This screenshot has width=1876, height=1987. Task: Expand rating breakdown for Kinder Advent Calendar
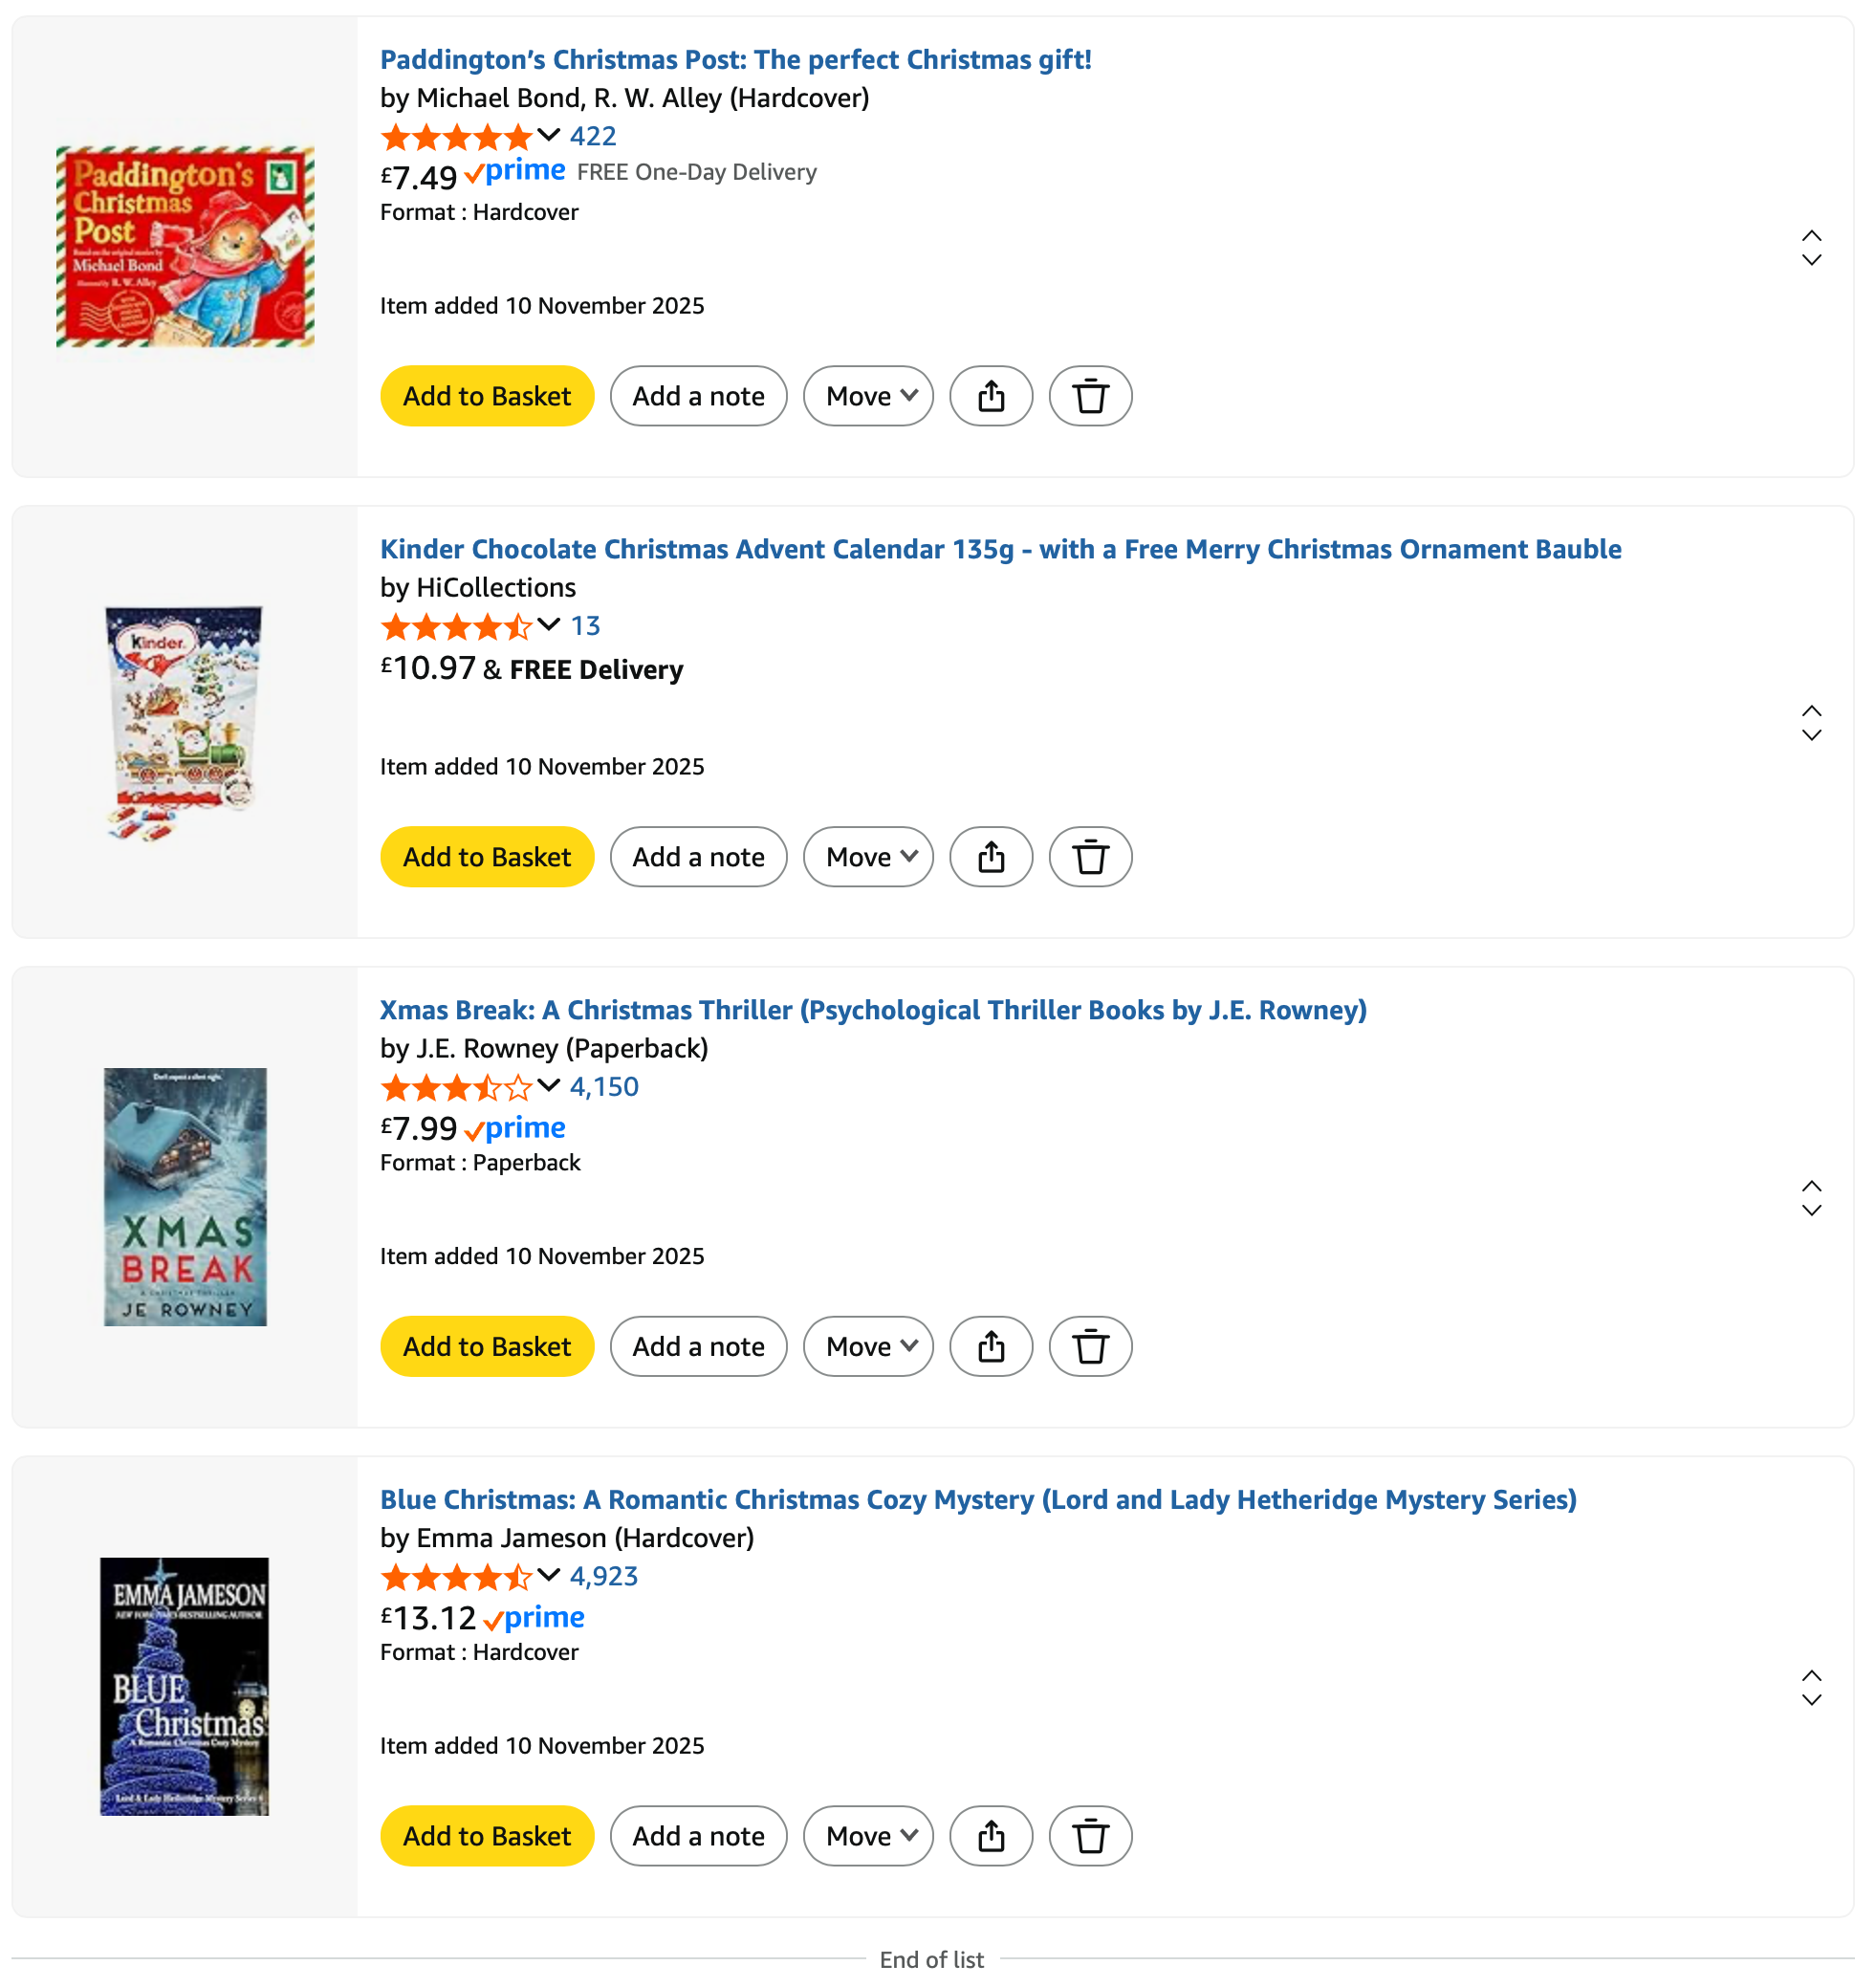548,625
